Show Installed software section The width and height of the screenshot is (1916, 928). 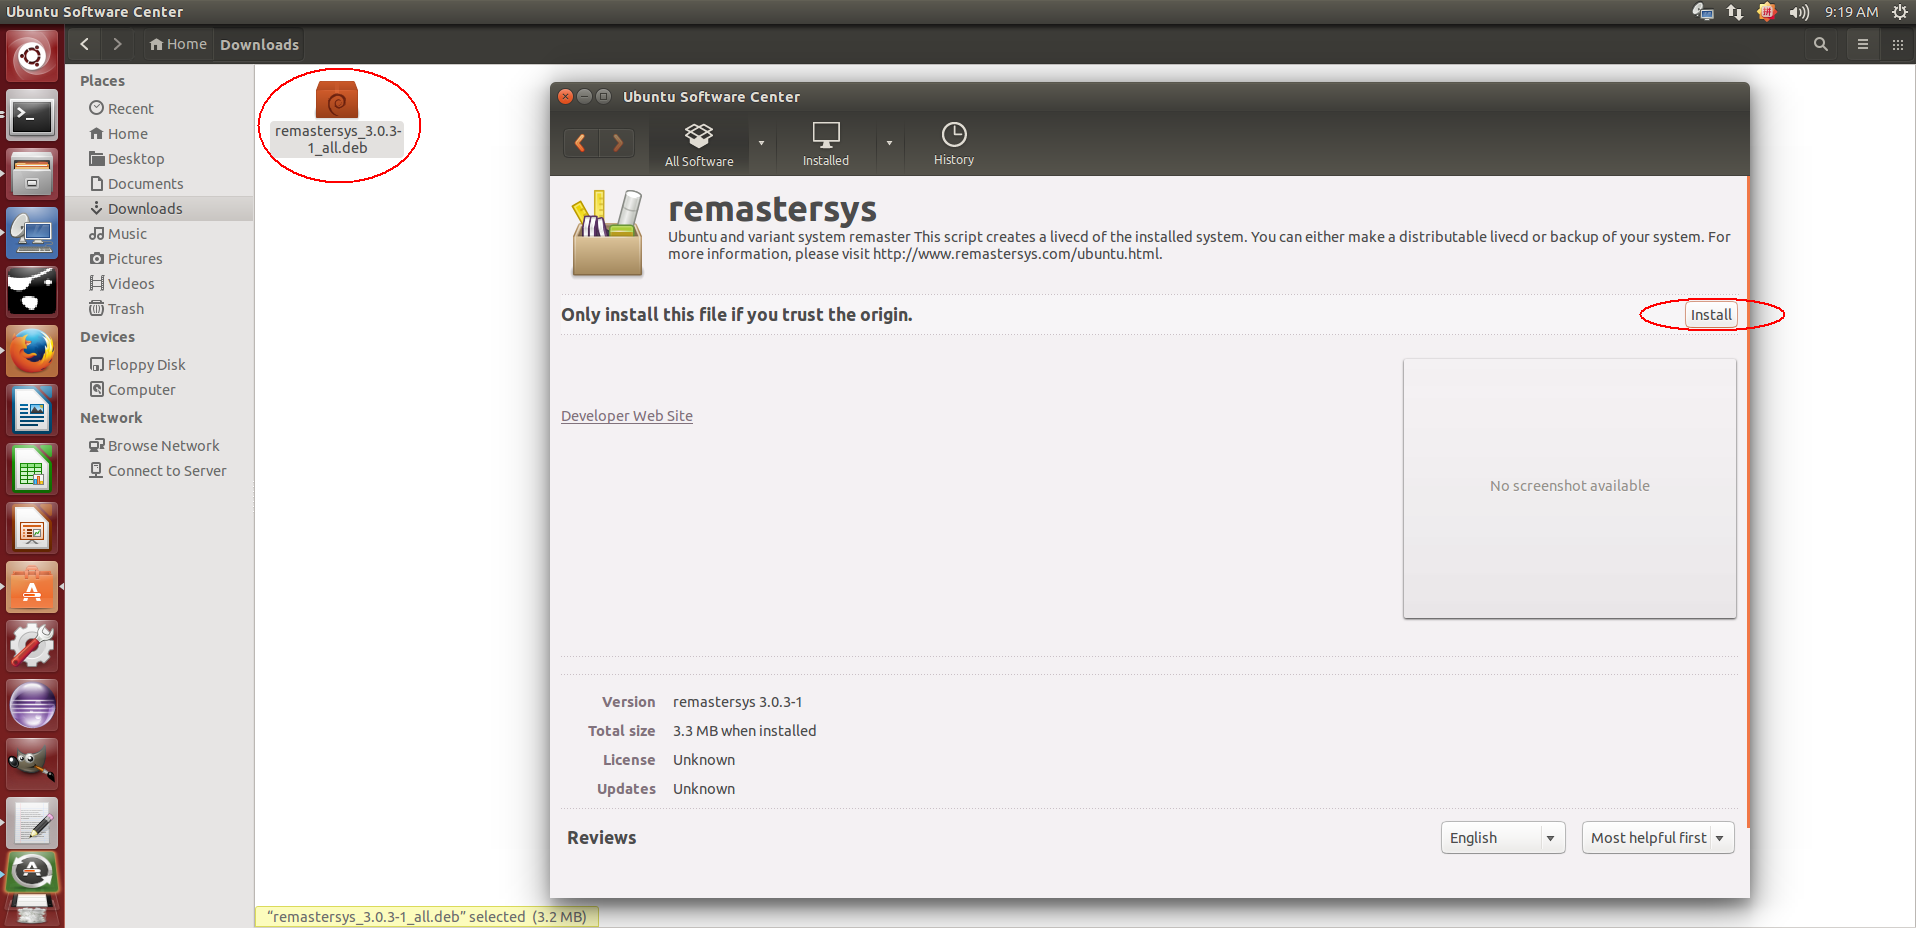(826, 145)
